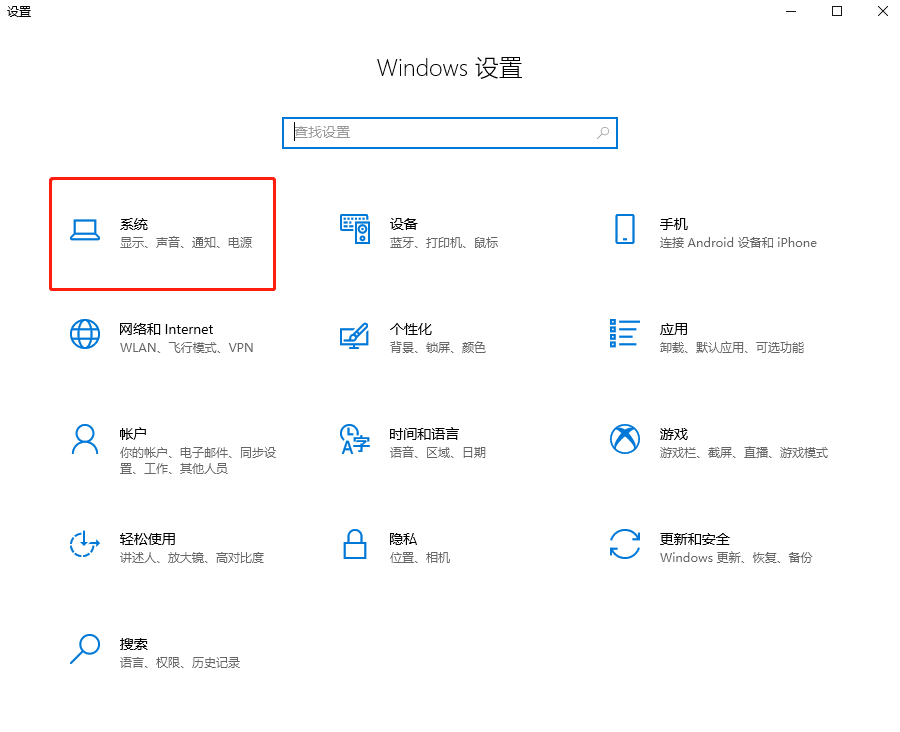Open the 更新和安全 heading link
The image size is (900, 732).
coord(694,539)
